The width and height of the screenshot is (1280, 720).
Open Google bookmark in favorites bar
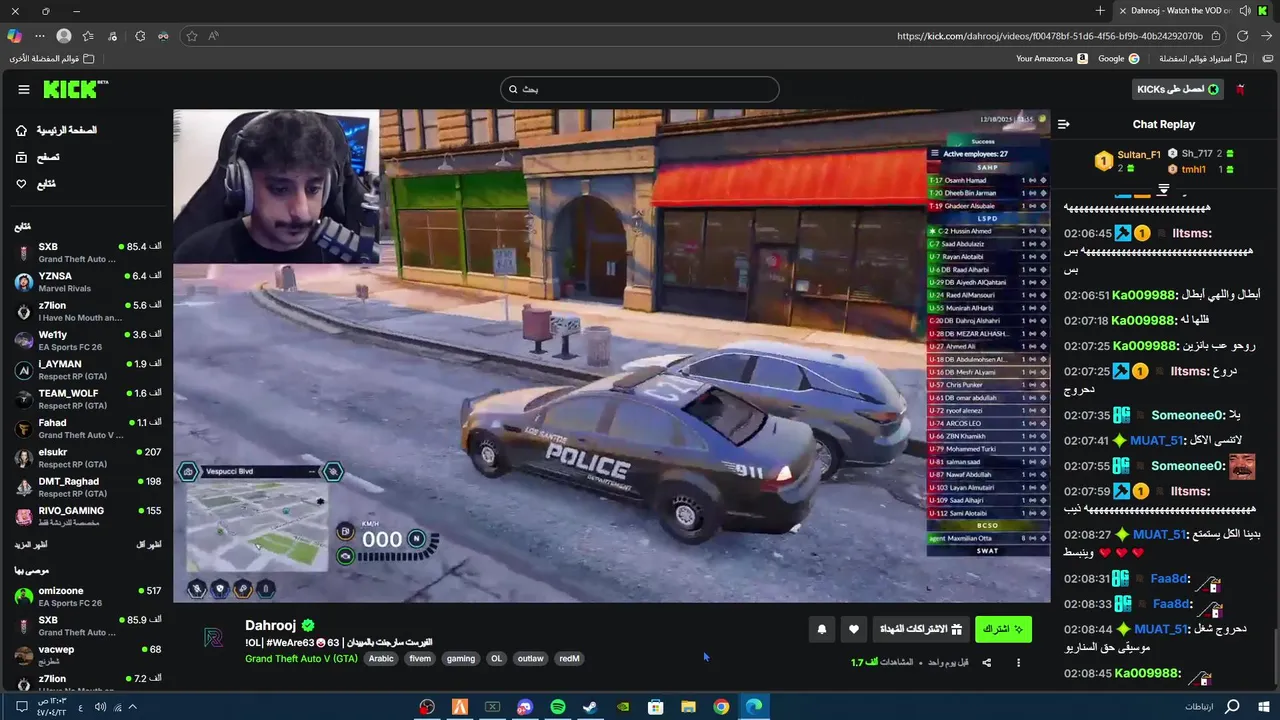(x=1118, y=59)
